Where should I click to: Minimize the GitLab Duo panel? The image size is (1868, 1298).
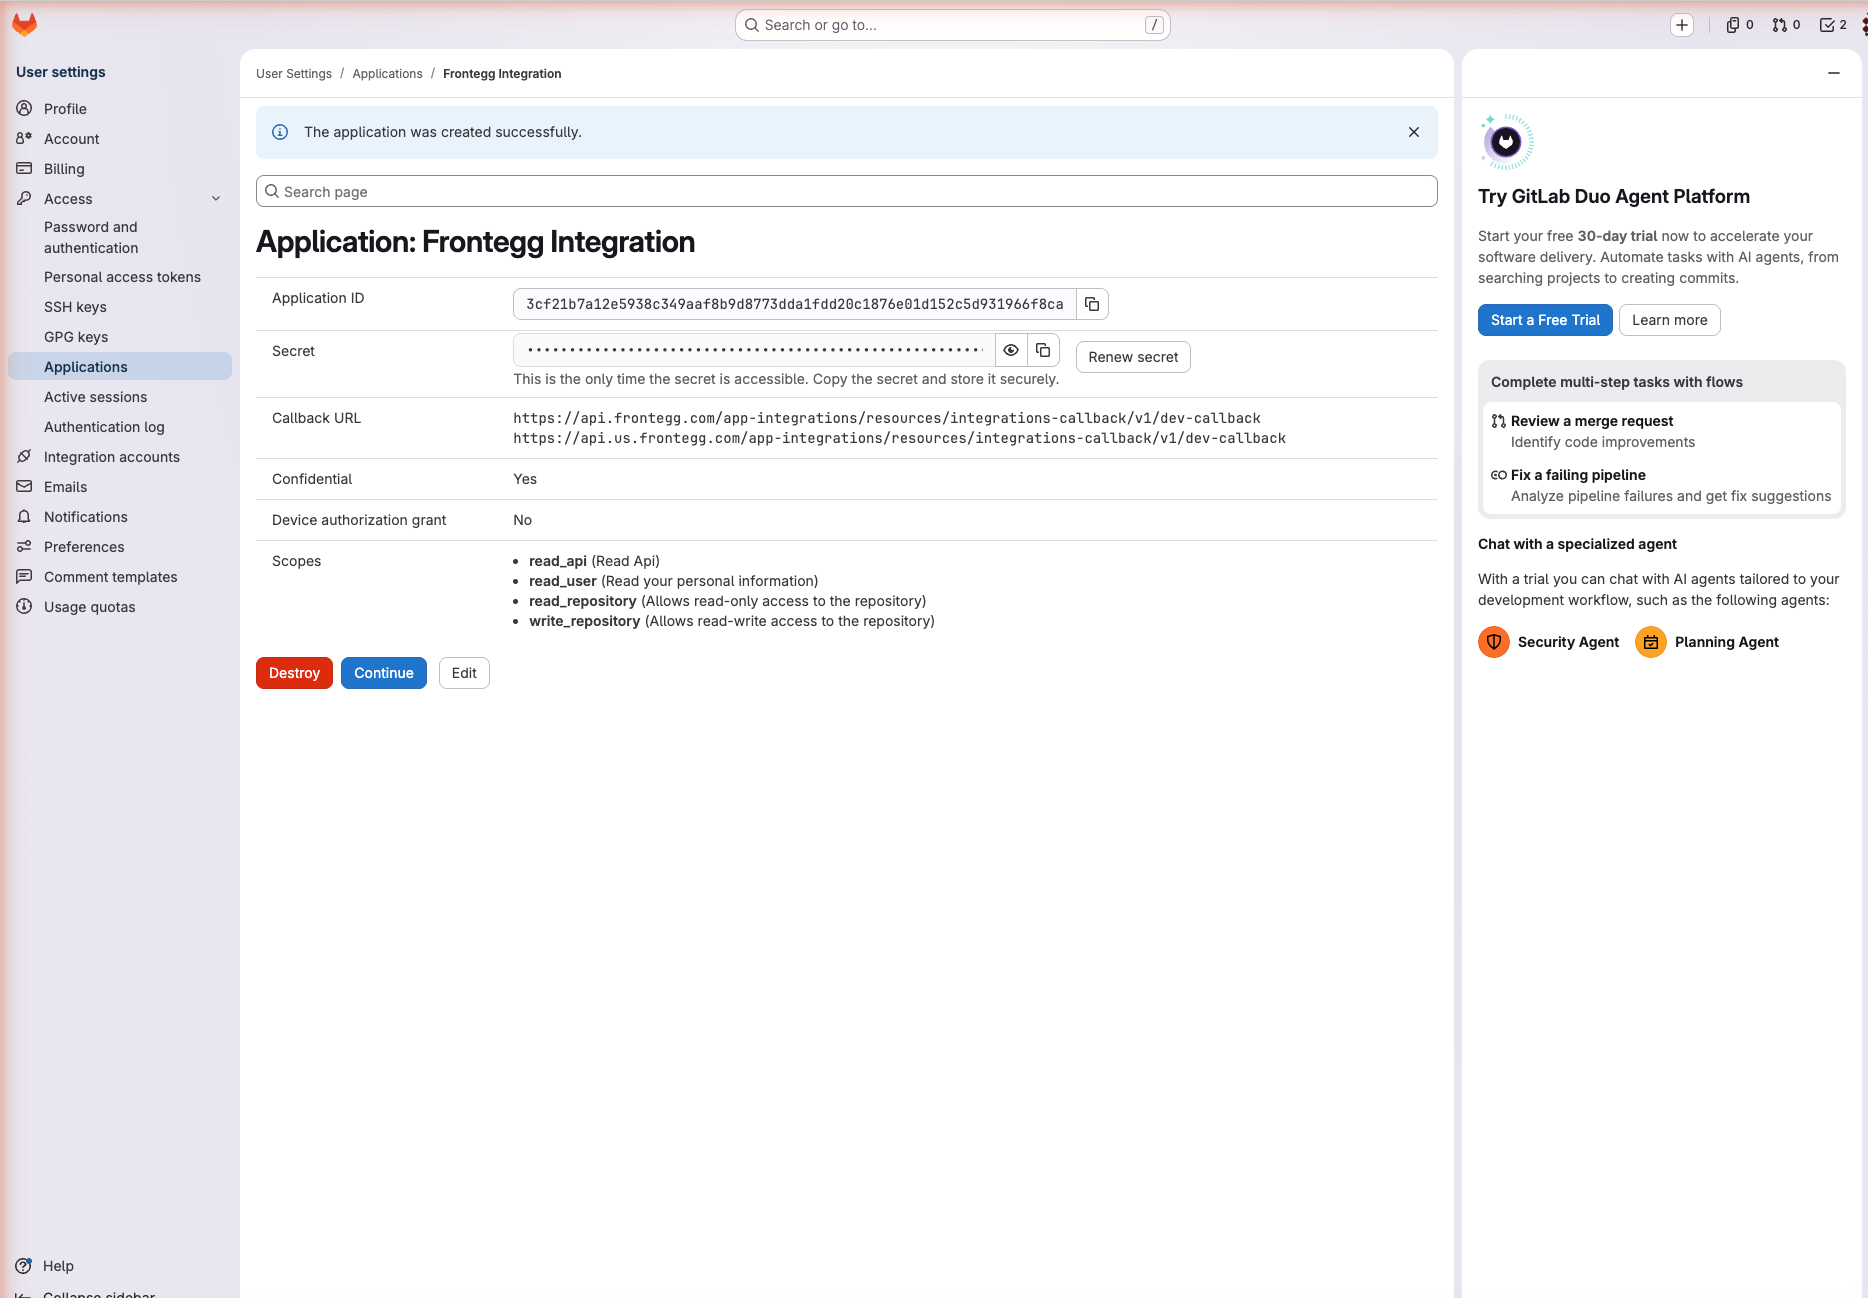click(x=1834, y=73)
